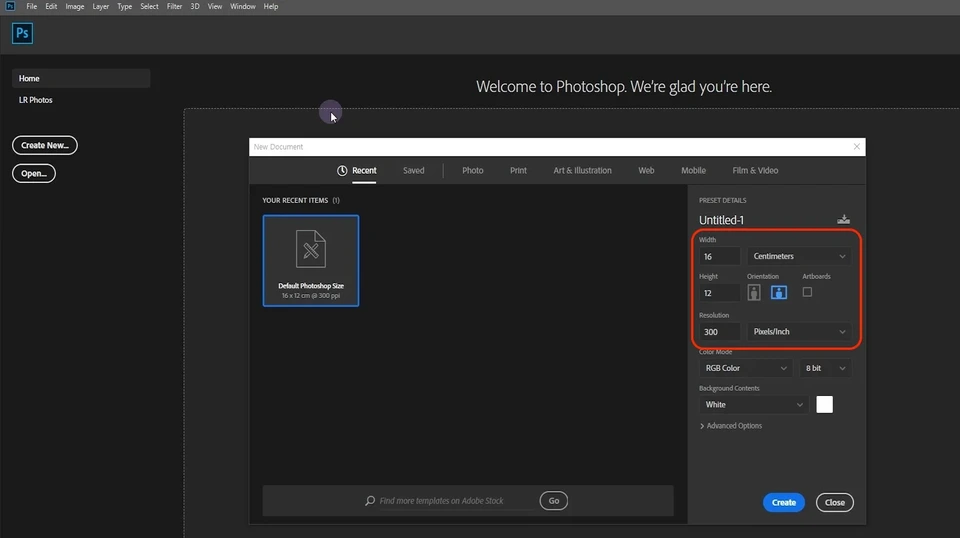Viewport: 960px width, 538px height.
Task: Switch to the Photo tab
Action: (473, 171)
